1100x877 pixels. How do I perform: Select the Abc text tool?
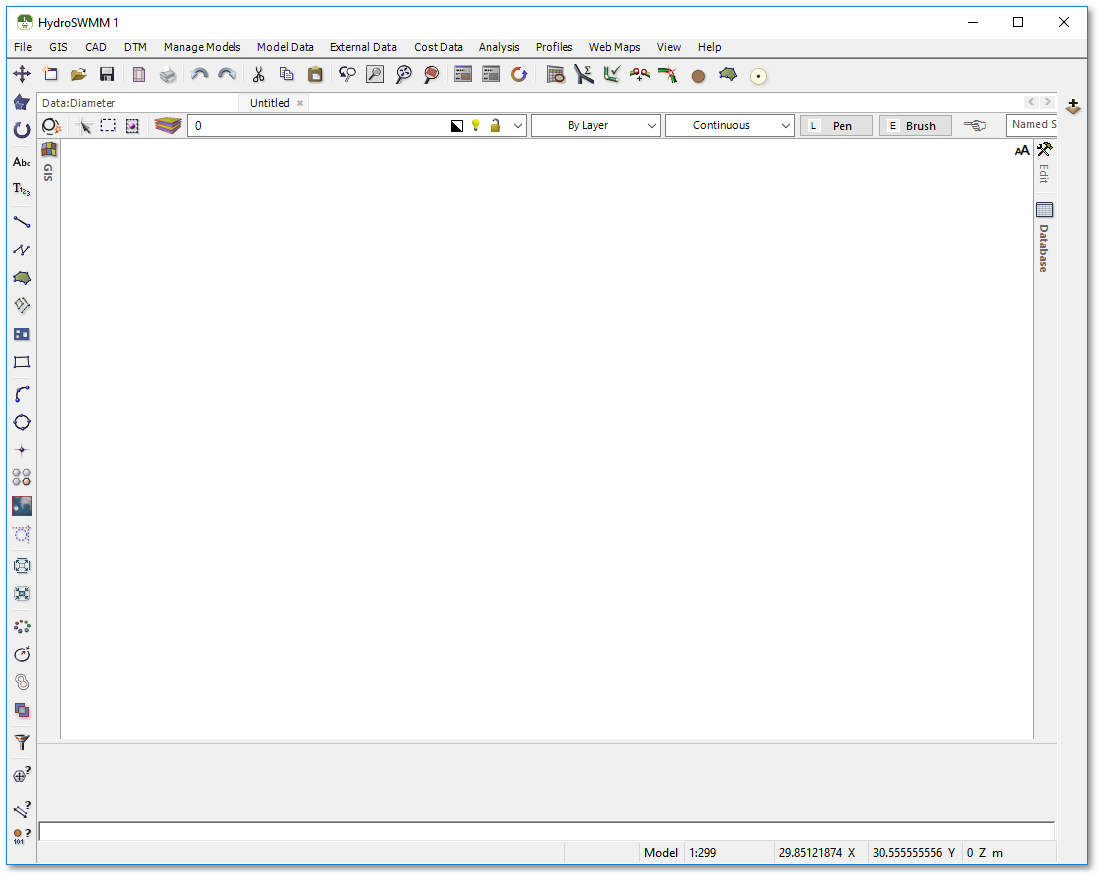(x=22, y=162)
